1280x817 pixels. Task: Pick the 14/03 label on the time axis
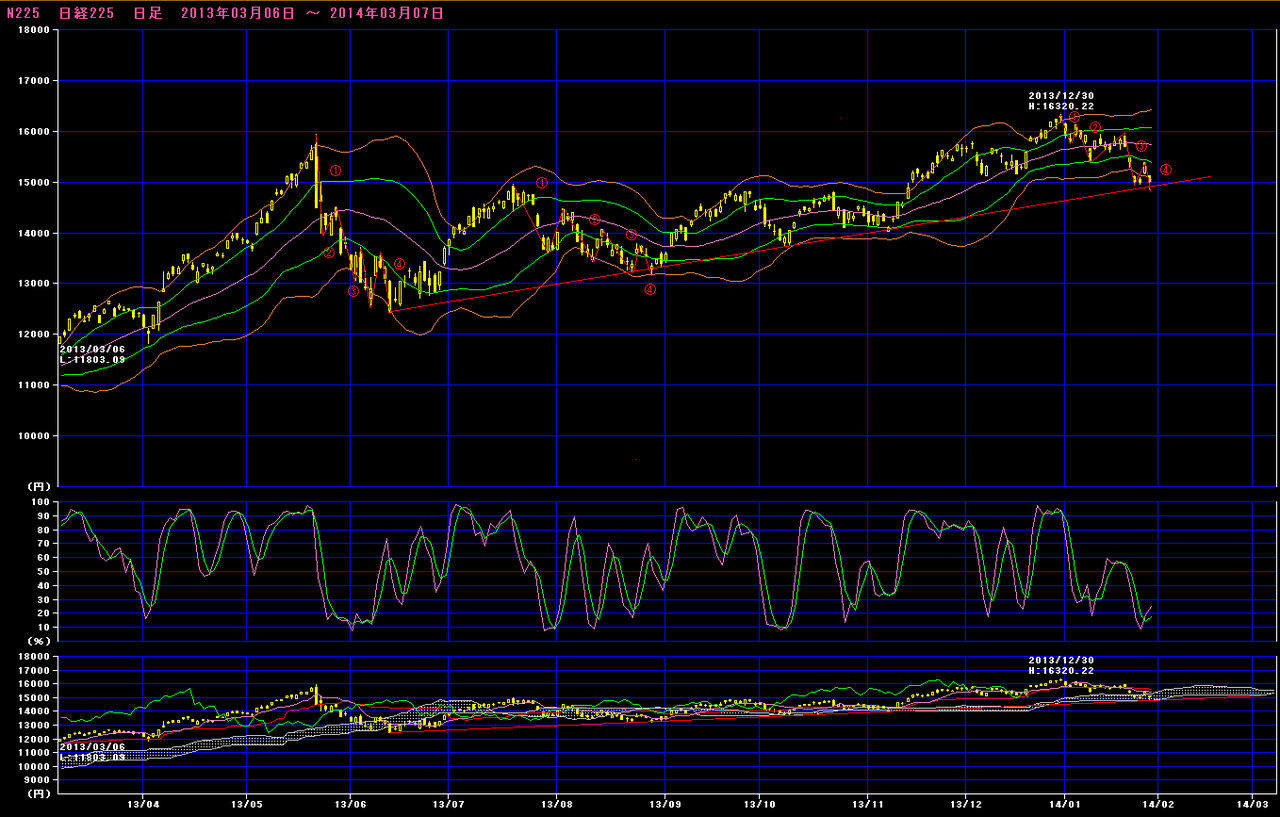pyautogui.click(x=1252, y=803)
